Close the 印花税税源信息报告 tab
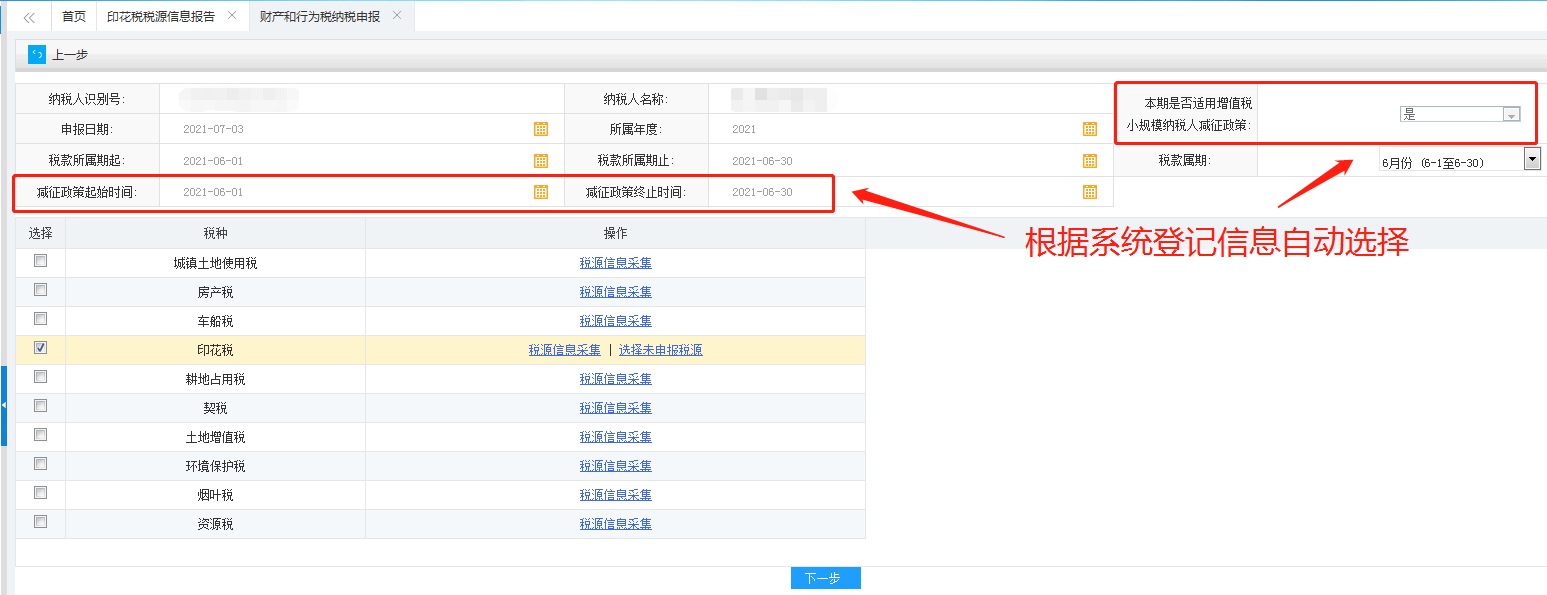The image size is (1547, 595). [232, 16]
